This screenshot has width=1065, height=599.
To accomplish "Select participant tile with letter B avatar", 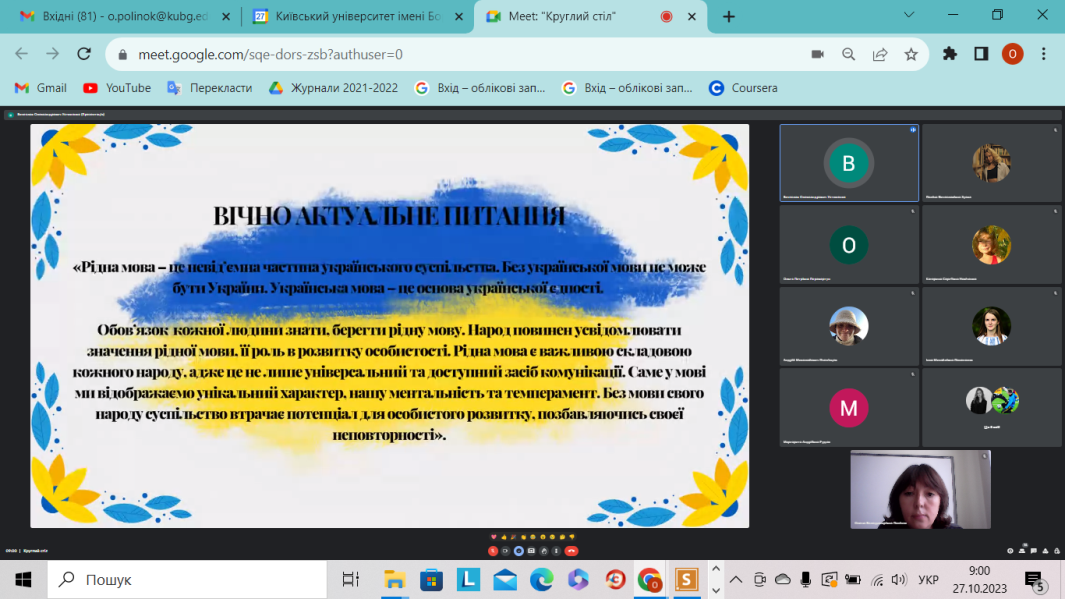I will point(849,163).
